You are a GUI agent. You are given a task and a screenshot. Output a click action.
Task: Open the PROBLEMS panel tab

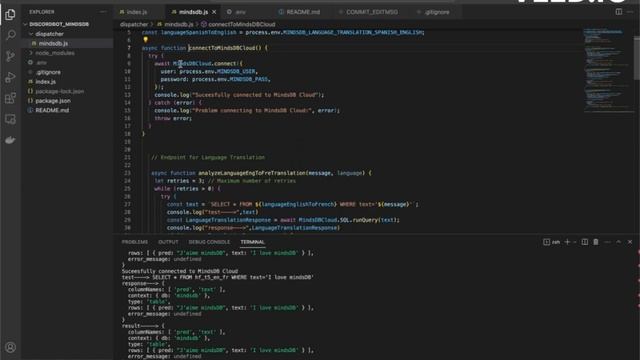click(x=135, y=242)
